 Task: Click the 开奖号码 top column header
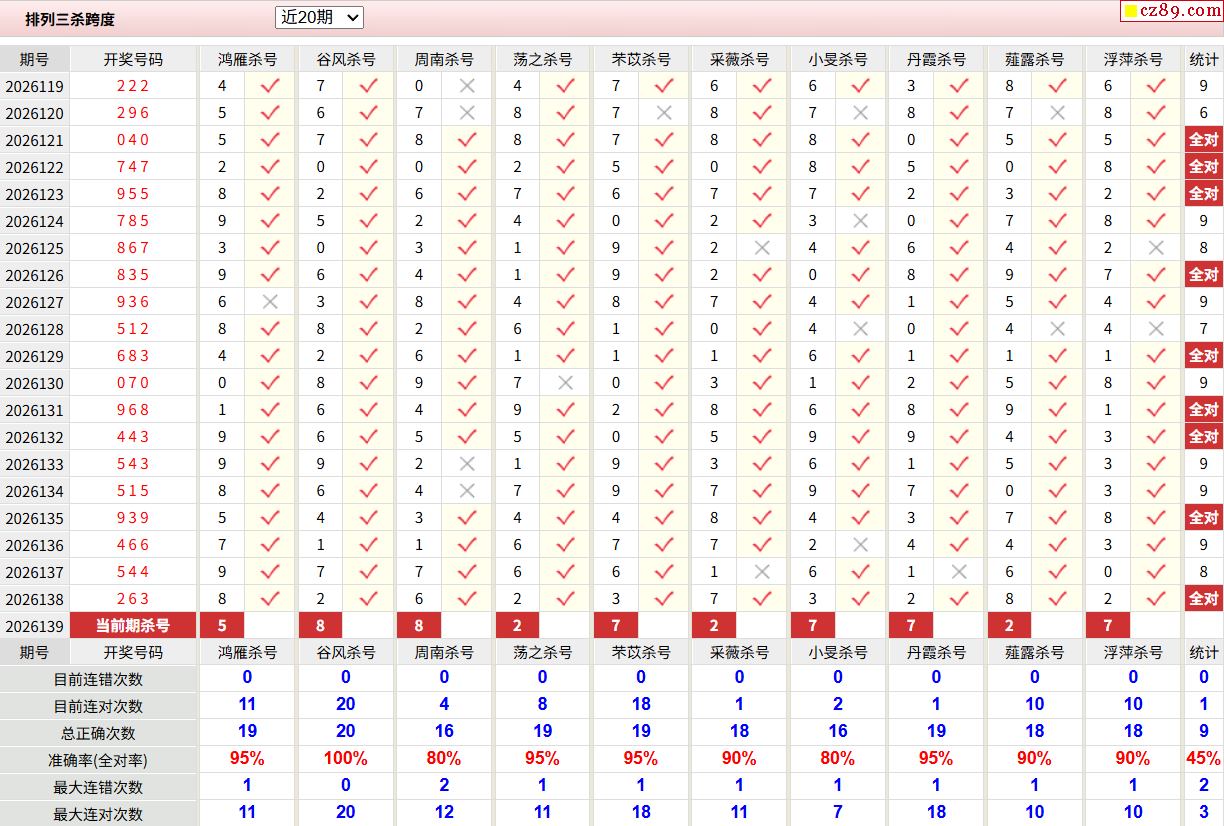[x=133, y=59]
